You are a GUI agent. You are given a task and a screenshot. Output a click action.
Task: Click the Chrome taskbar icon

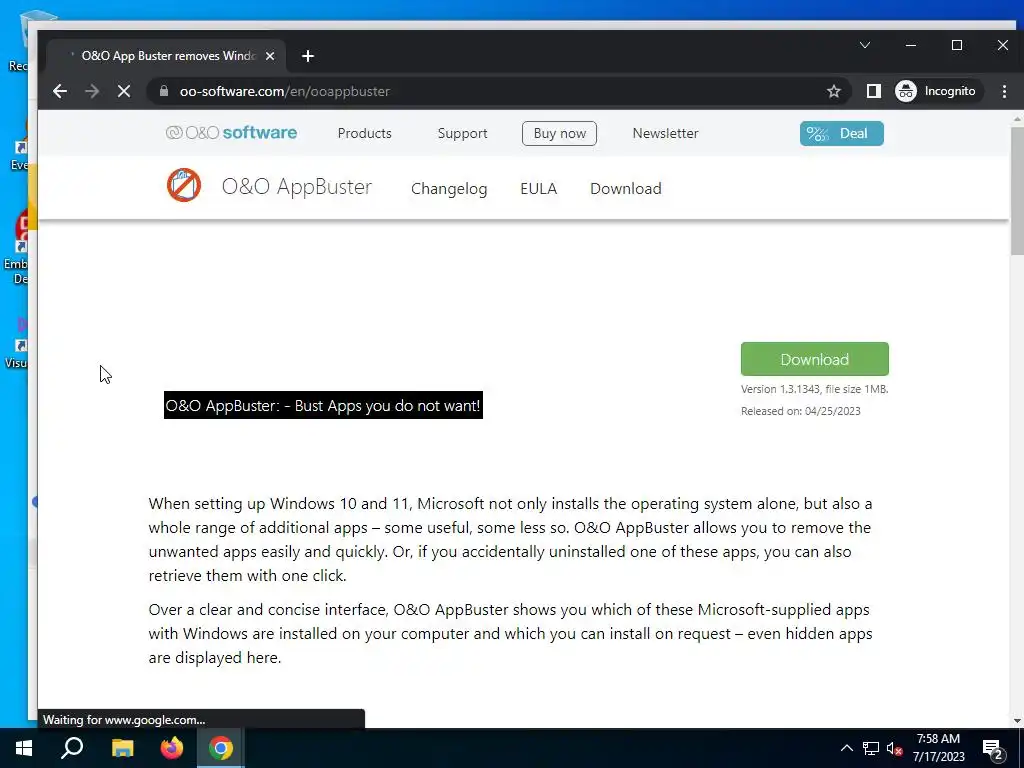tap(221, 748)
